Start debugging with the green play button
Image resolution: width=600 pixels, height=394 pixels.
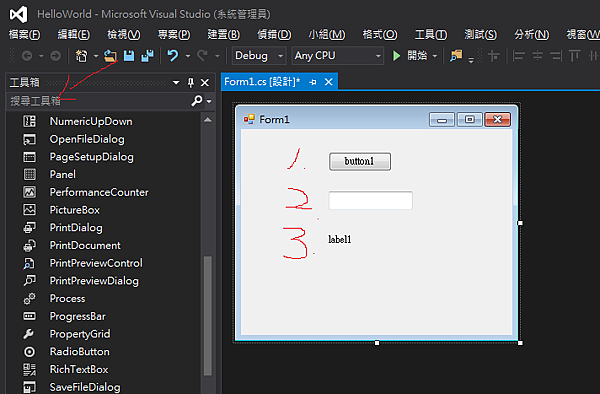[x=397, y=56]
